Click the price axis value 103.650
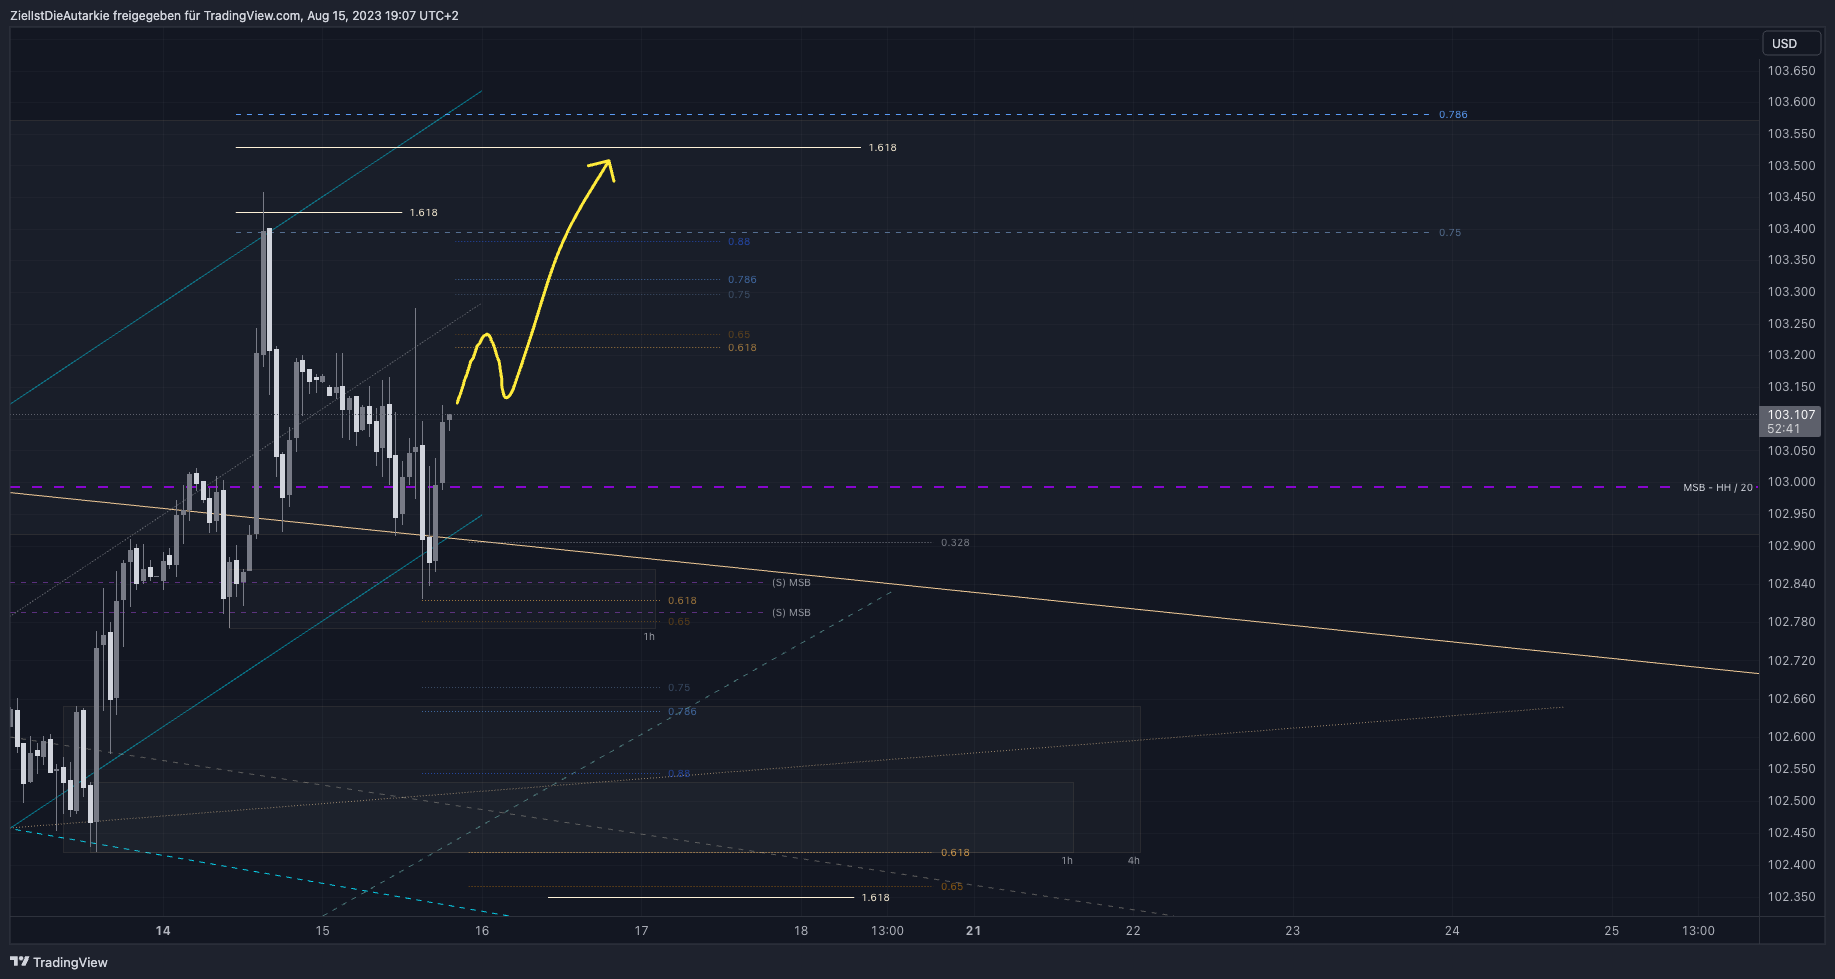This screenshot has height=979, width=1835. (x=1791, y=71)
